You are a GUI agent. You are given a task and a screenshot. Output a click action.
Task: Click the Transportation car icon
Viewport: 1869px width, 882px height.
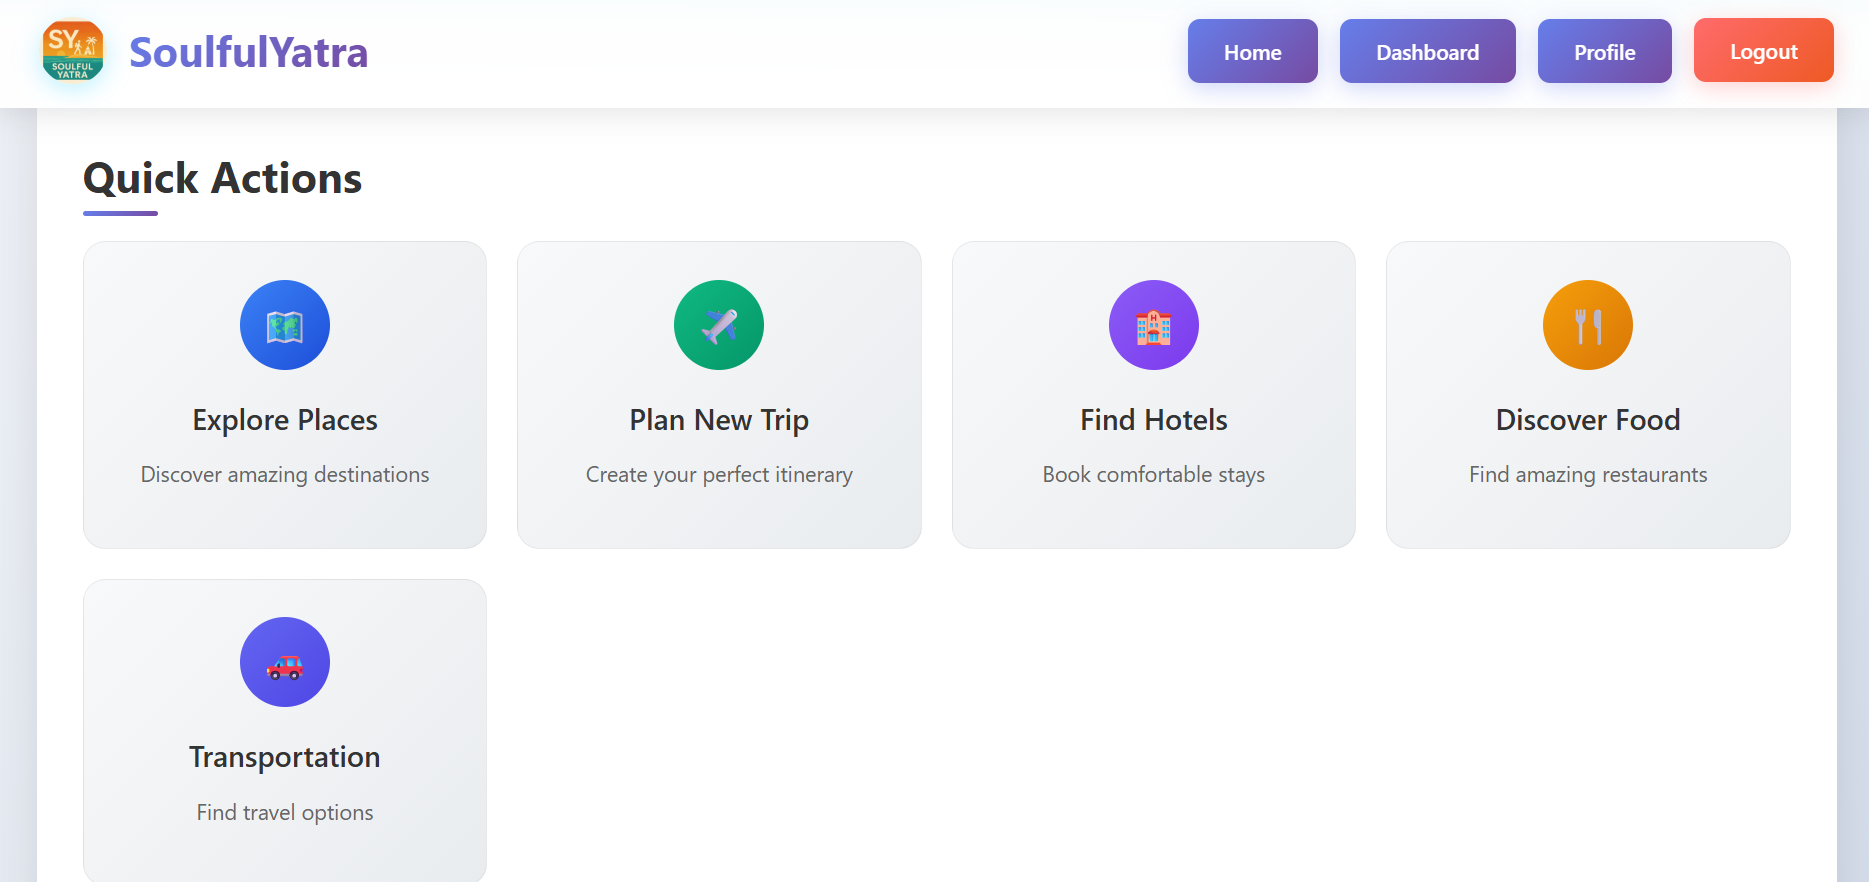coord(285,662)
